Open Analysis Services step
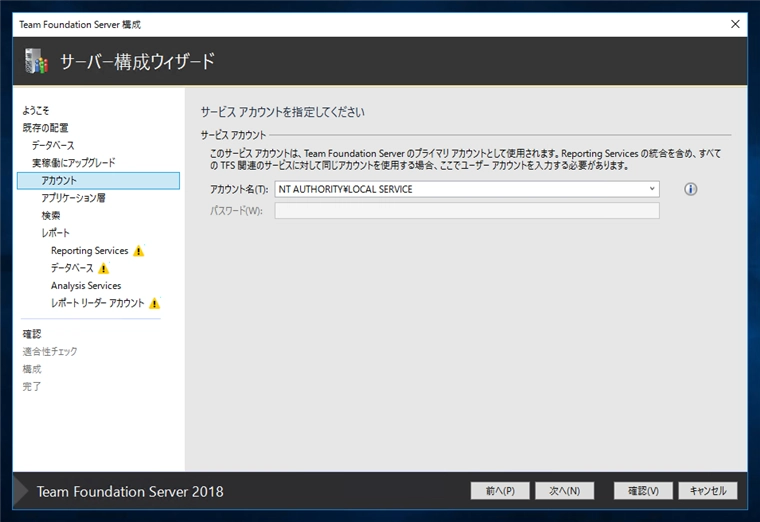 click(x=86, y=285)
